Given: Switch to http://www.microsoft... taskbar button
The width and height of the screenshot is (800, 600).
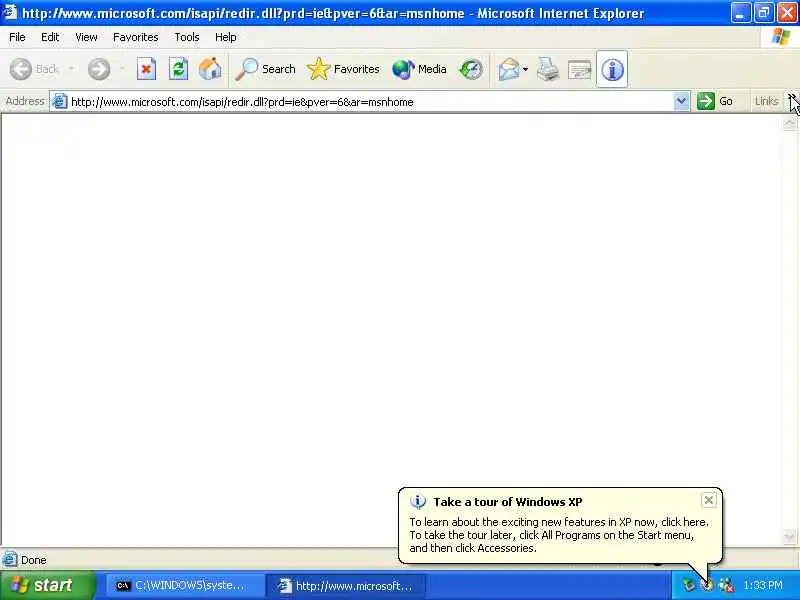Looking at the screenshot, I should click(347, 586).
